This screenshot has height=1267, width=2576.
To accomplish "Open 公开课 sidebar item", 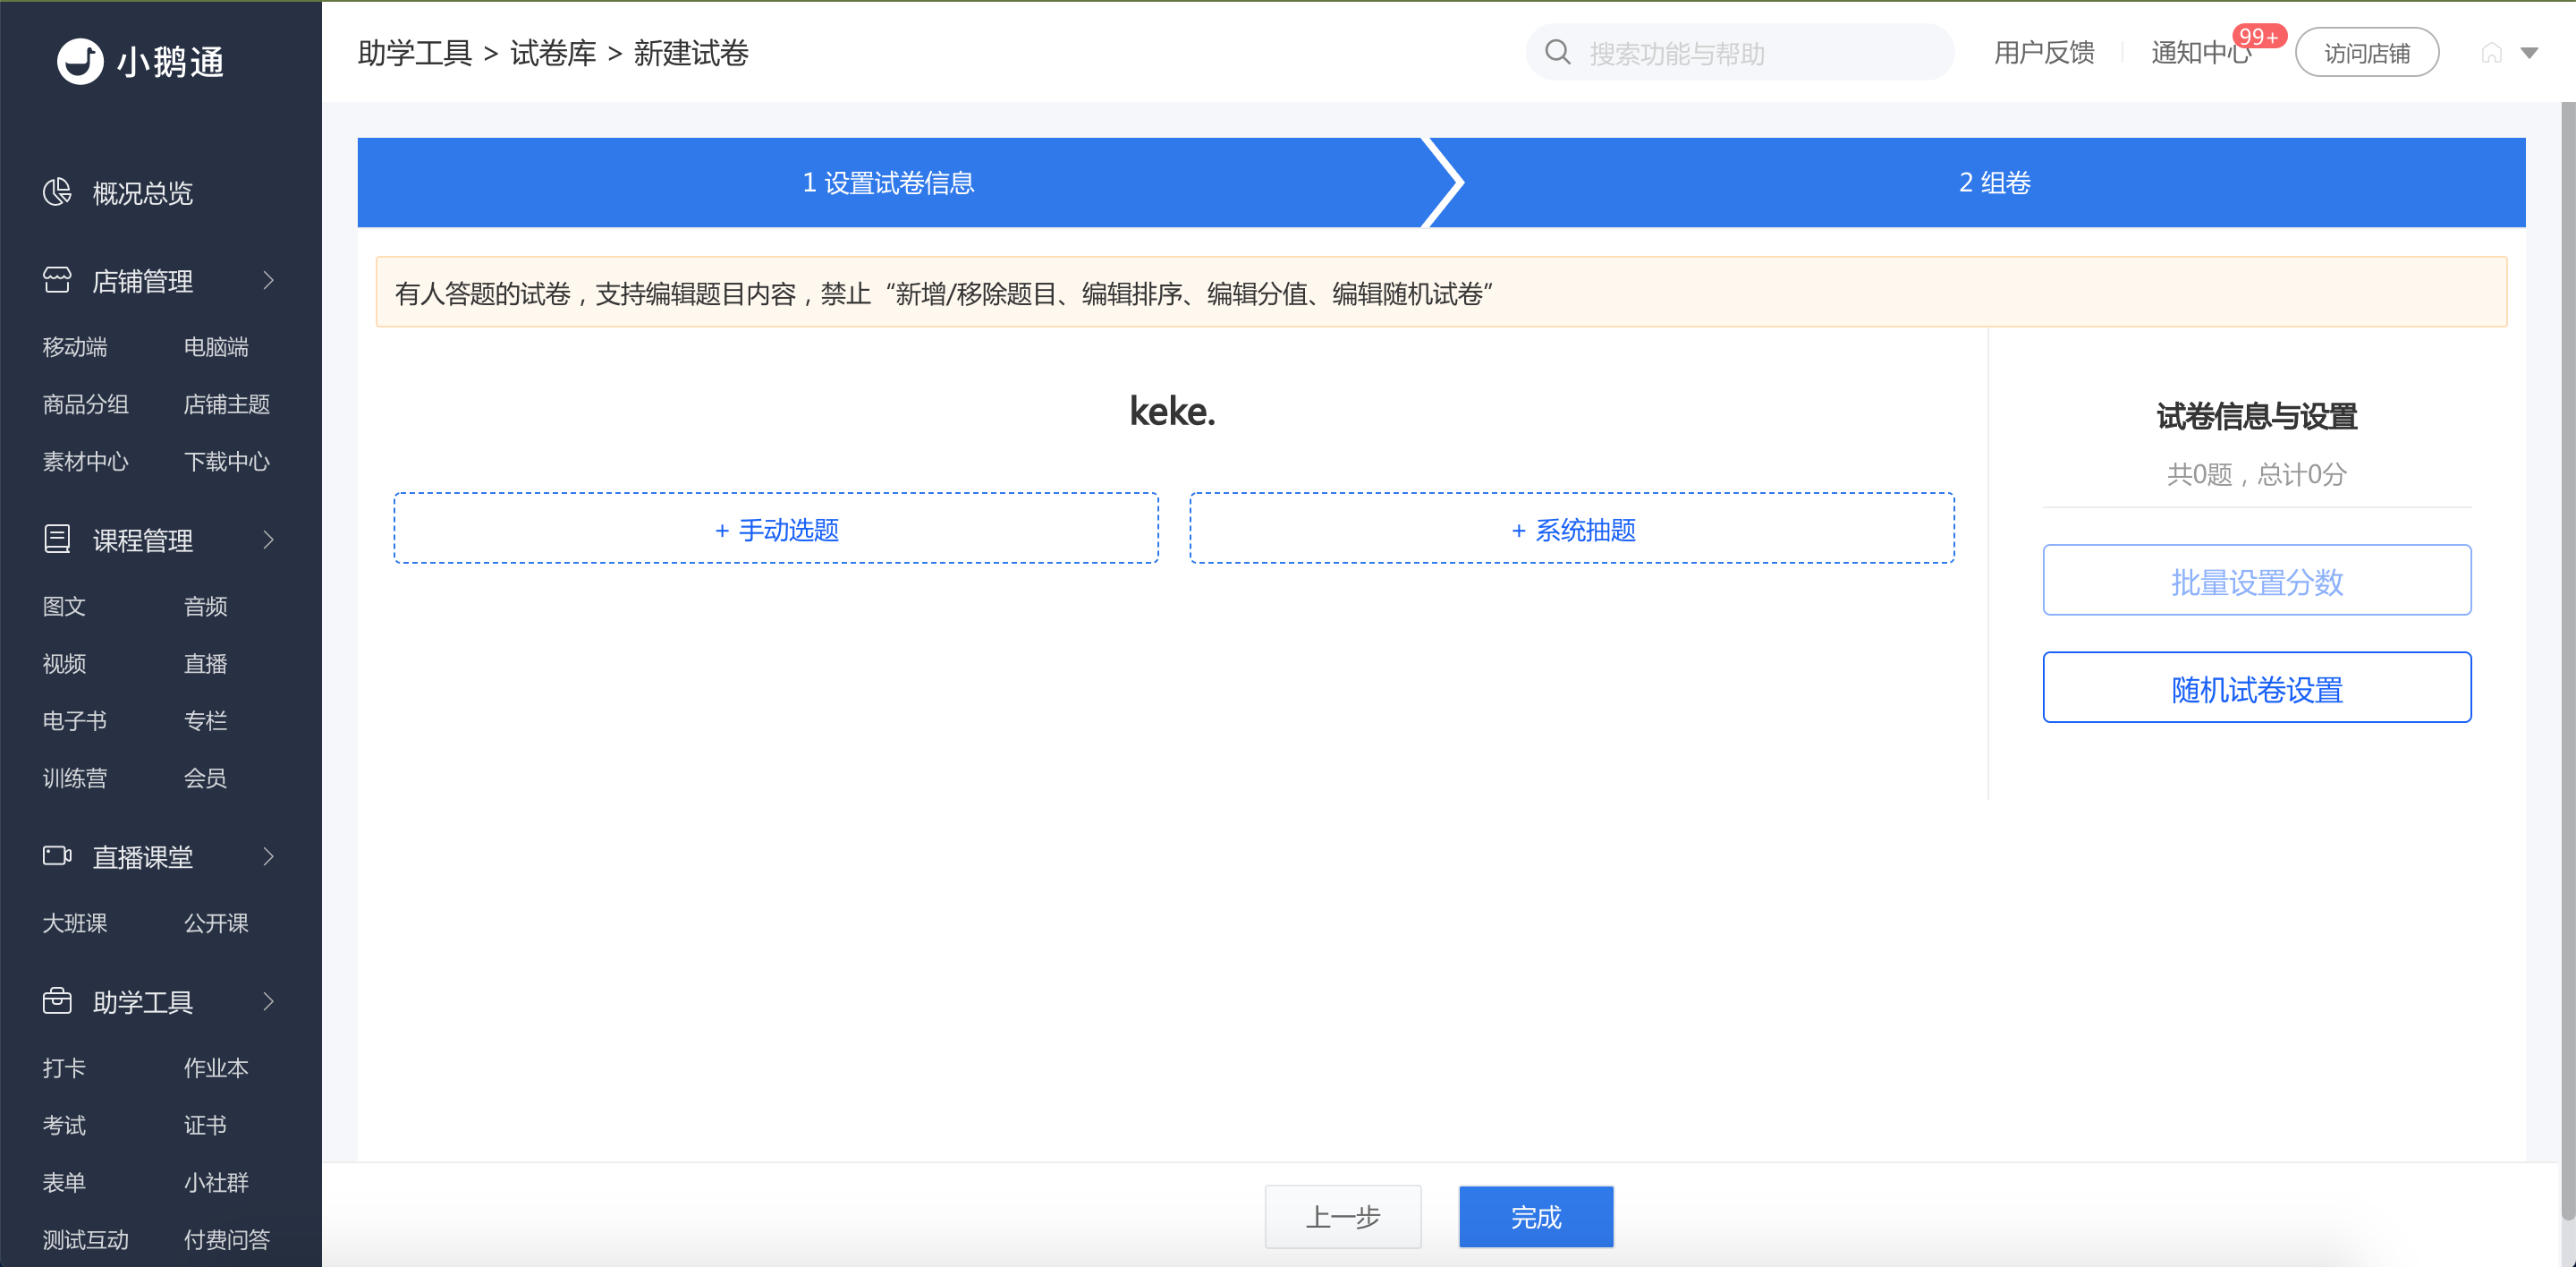I will tap(216, 923).
